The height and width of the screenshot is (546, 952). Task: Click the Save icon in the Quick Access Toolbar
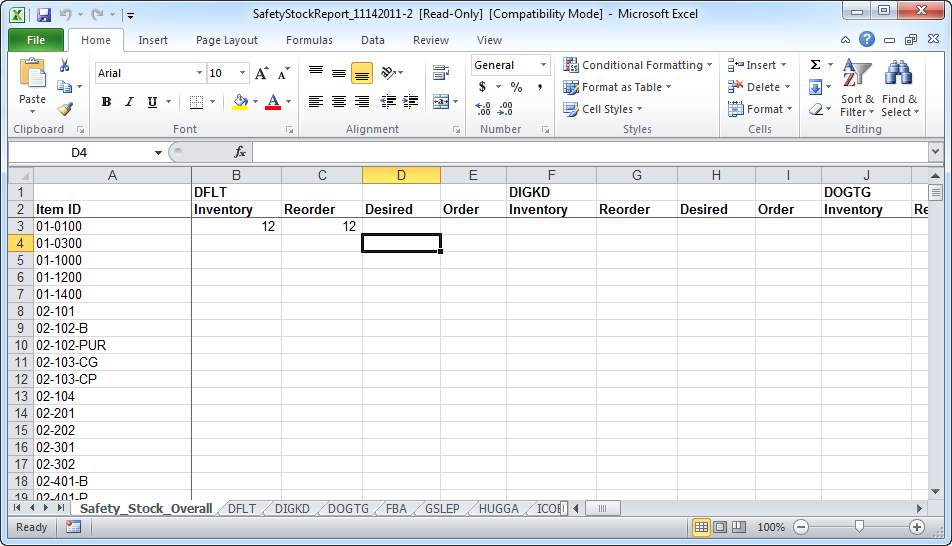pos(44,15)
